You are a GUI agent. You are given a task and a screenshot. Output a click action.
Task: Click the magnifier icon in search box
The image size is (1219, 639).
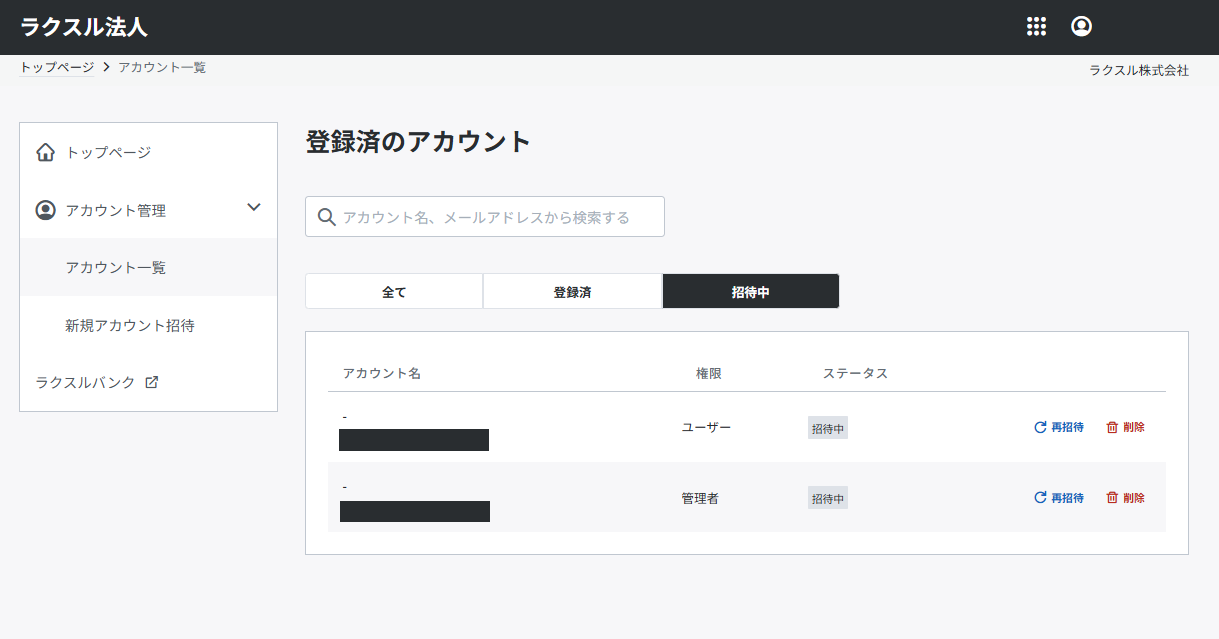click(x=326, y=217)
